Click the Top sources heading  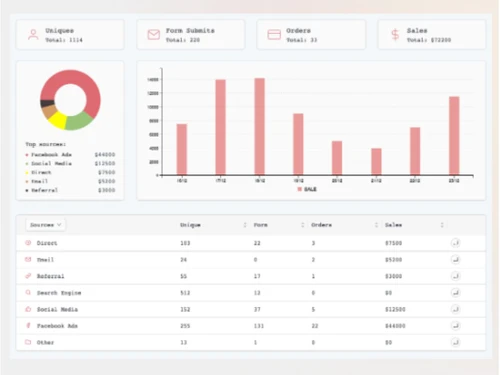(45, 144)
